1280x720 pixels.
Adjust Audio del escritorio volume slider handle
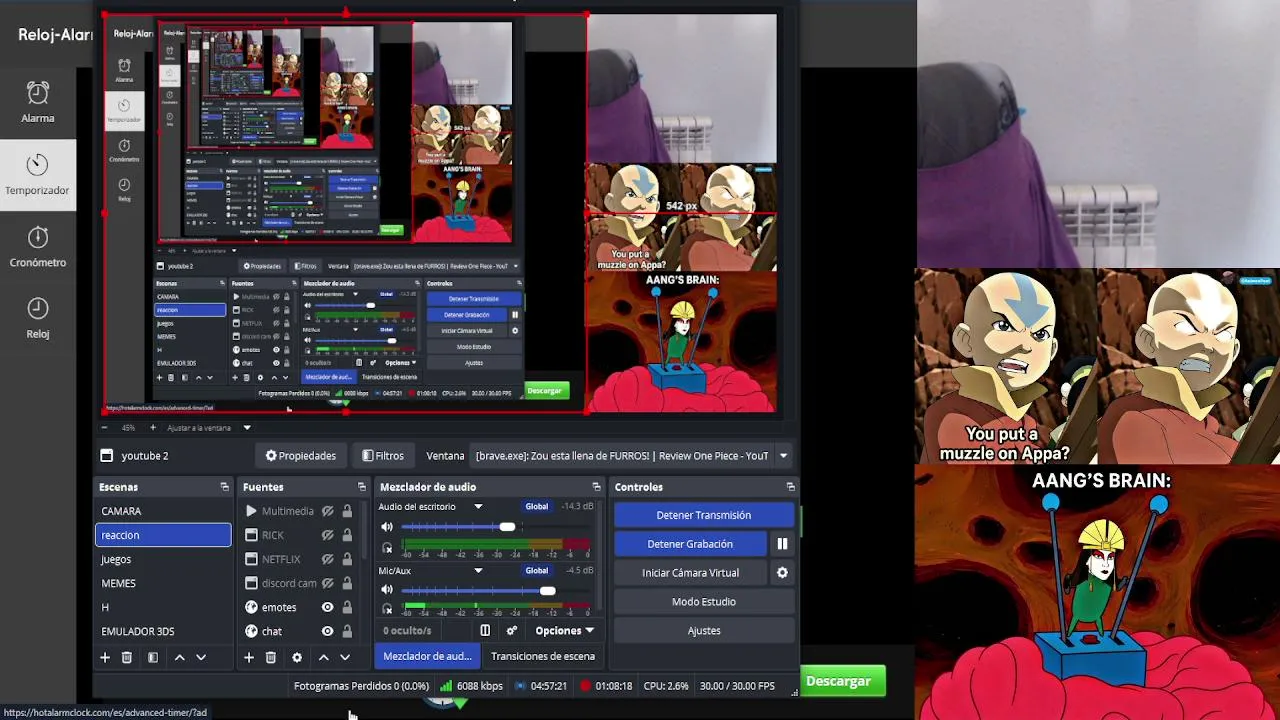click(x=507, y=527)
